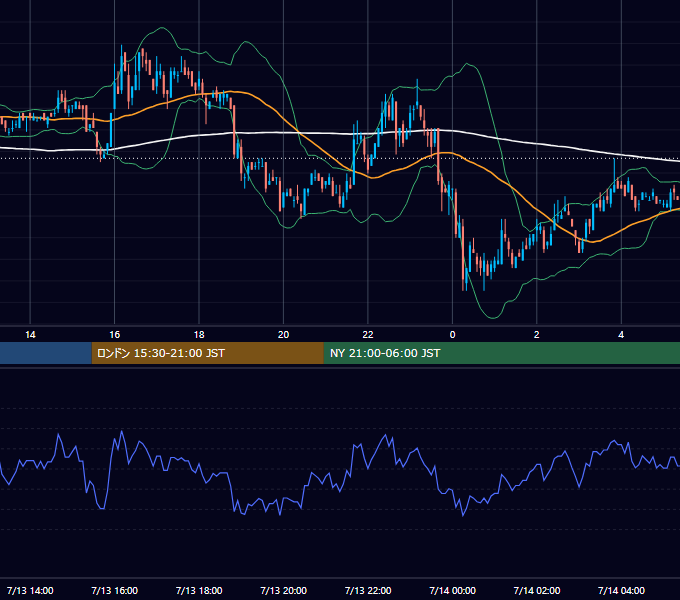This screenshot has width=680, height=600.
Task: Click hour label 4 on price chart axis
Action: (621, 335)
